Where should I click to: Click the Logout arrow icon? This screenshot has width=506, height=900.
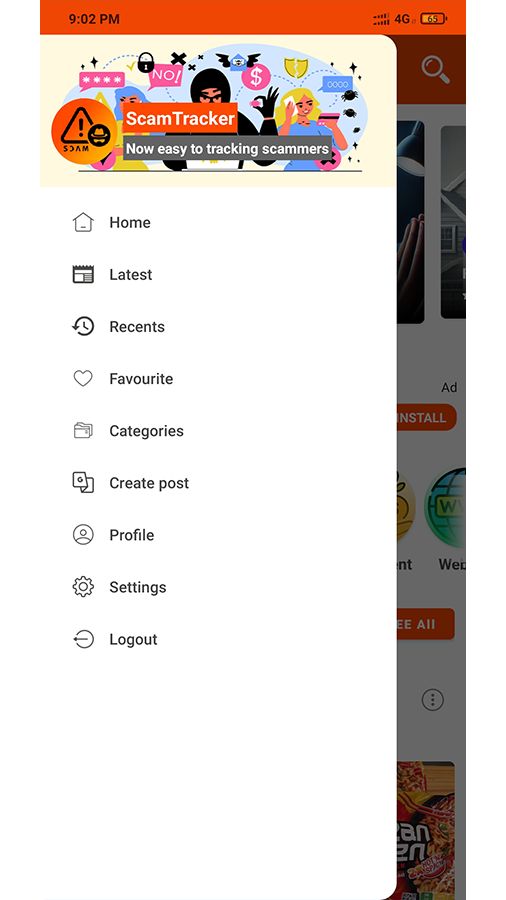pos(83,639)
